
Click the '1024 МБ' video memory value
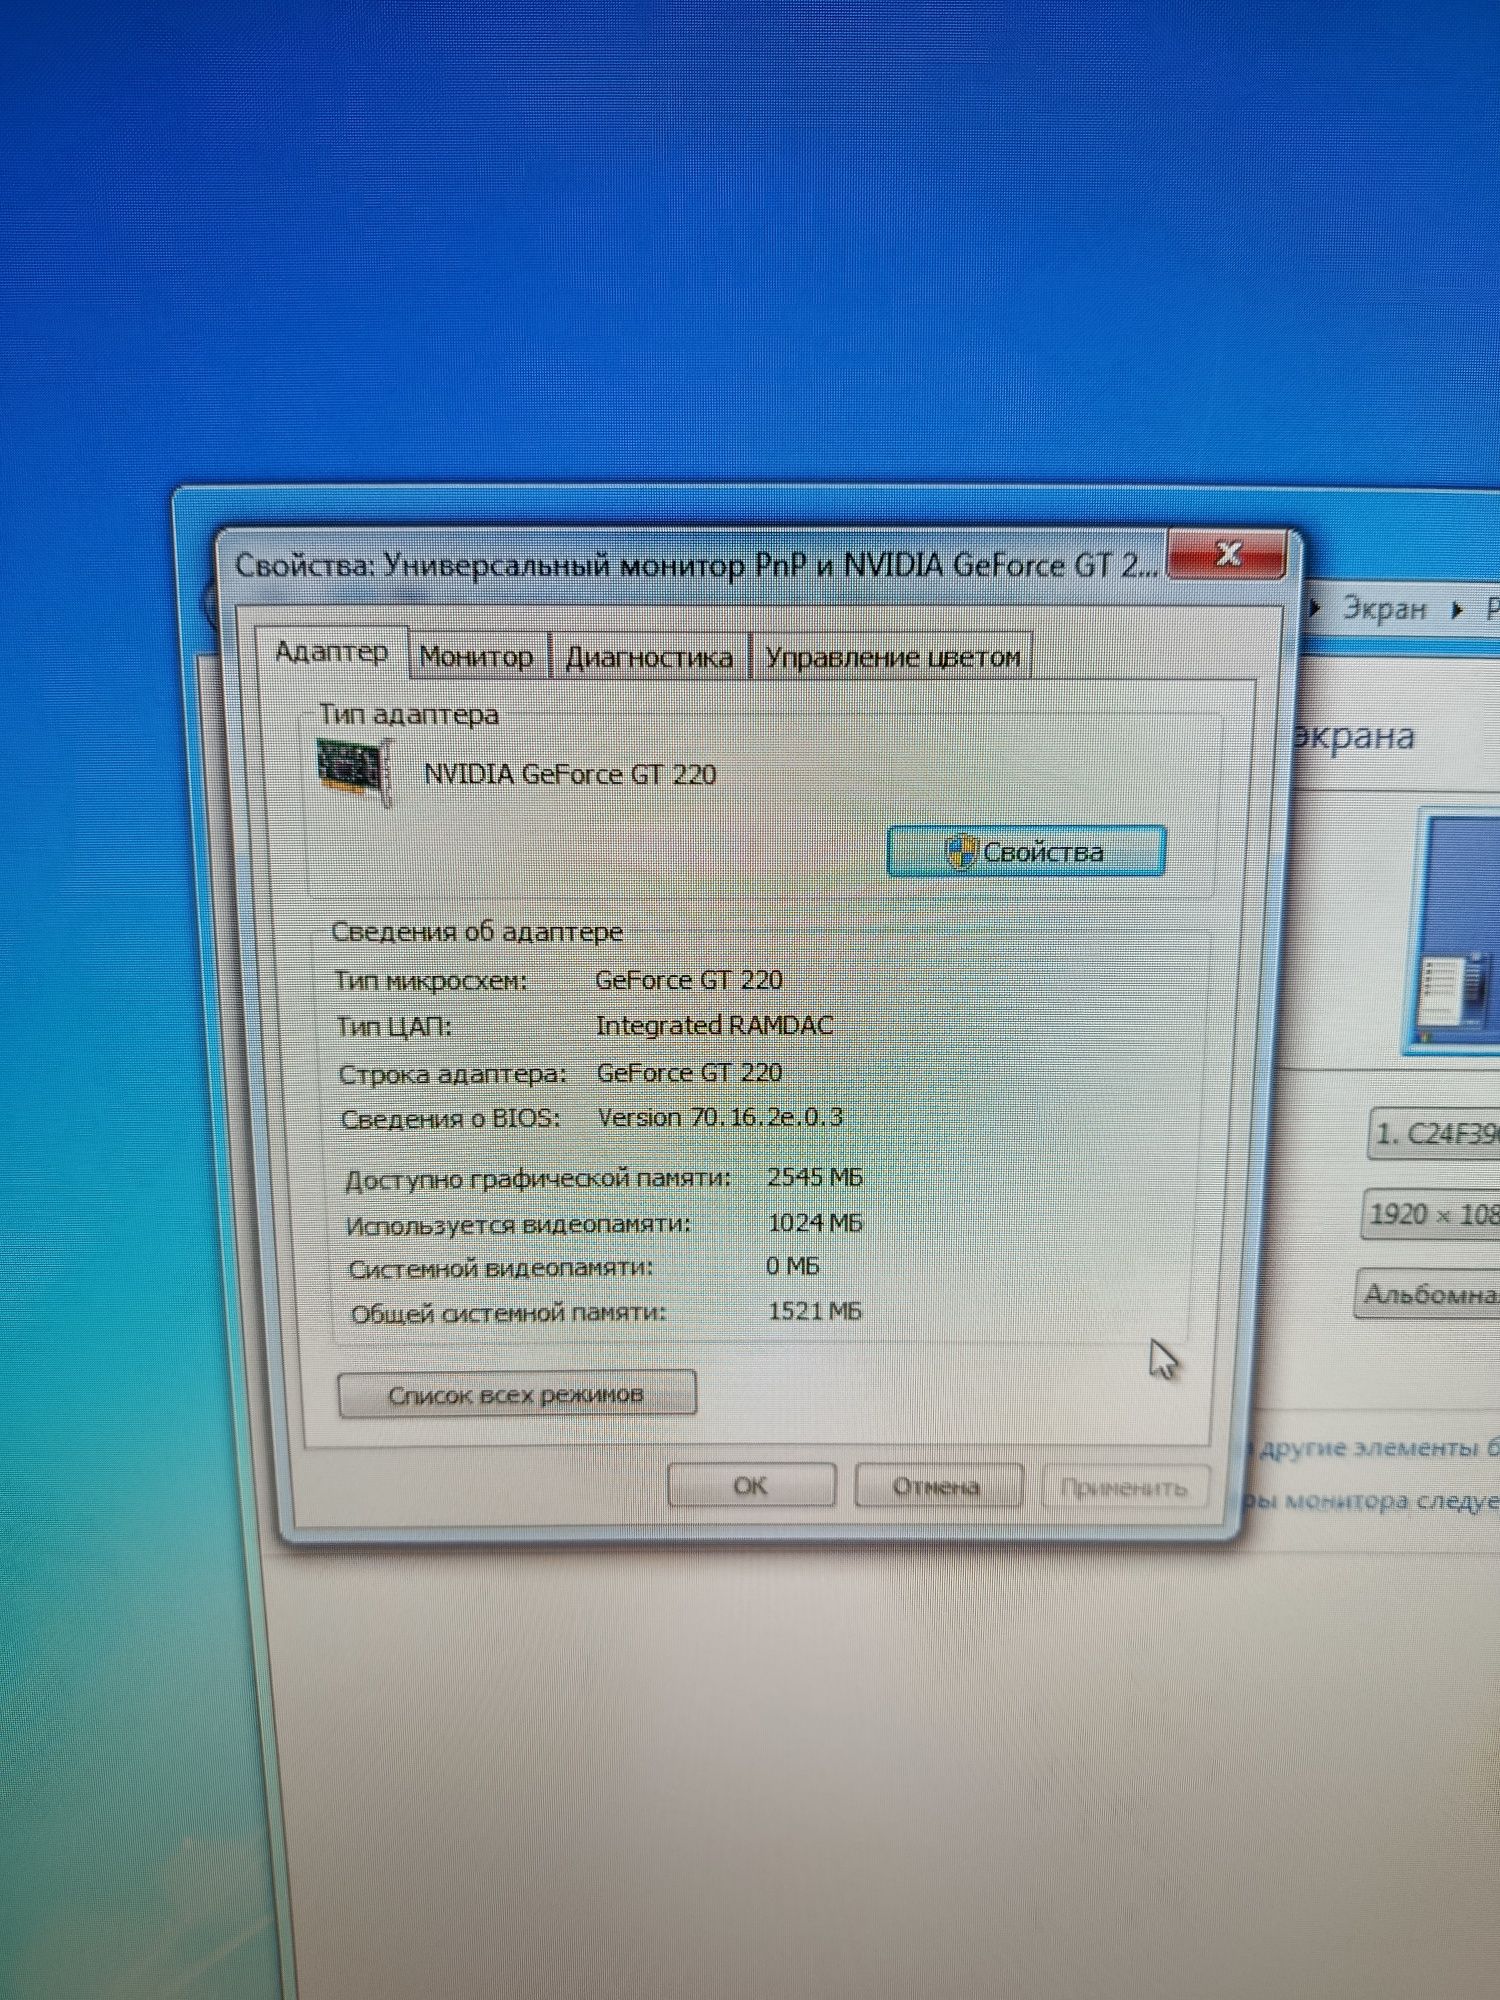click(x=814, y=1223)
